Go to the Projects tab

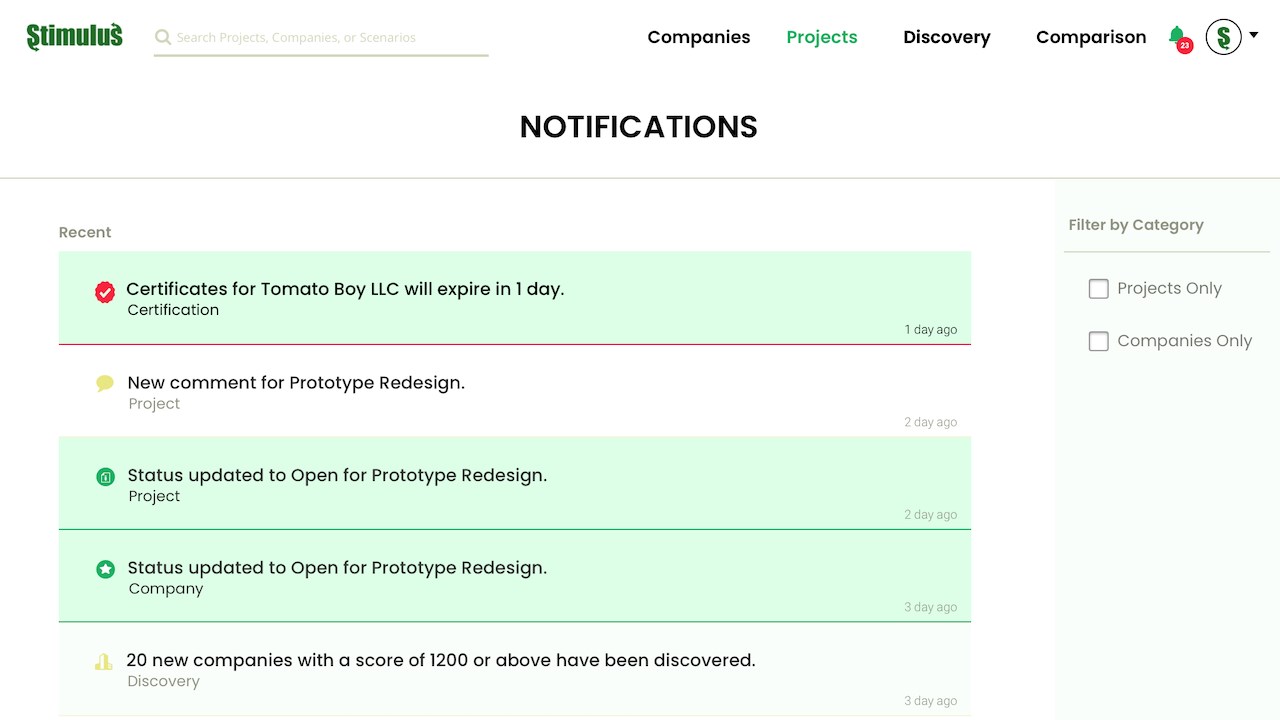821,37
